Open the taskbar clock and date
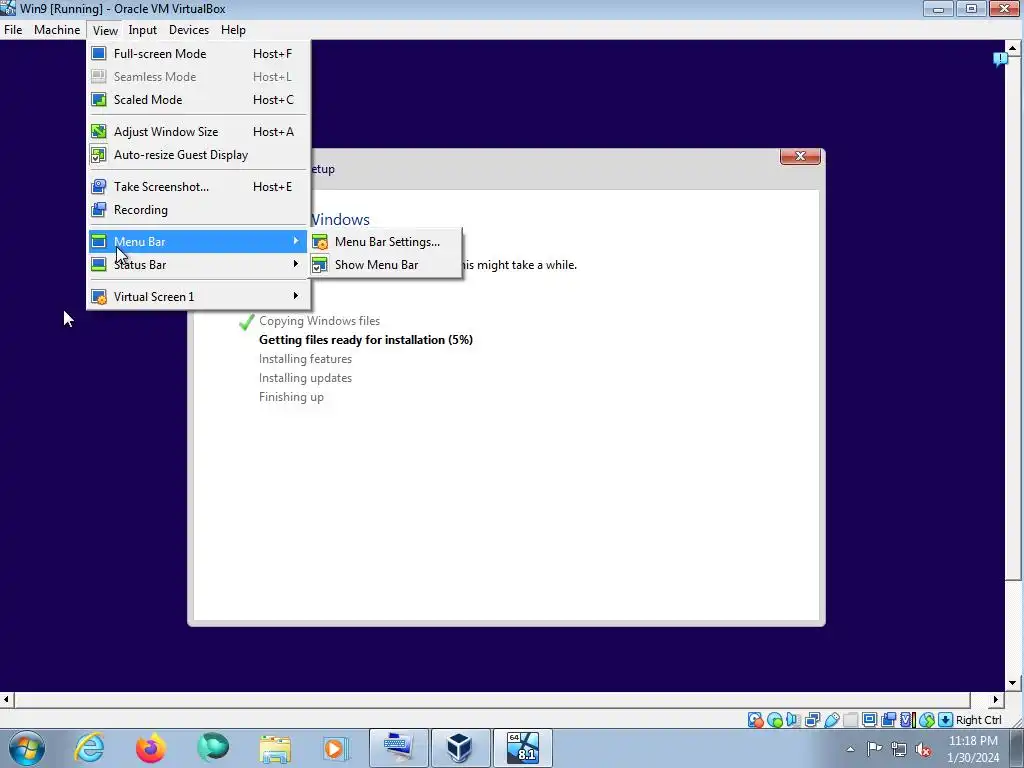 (973, 749)
